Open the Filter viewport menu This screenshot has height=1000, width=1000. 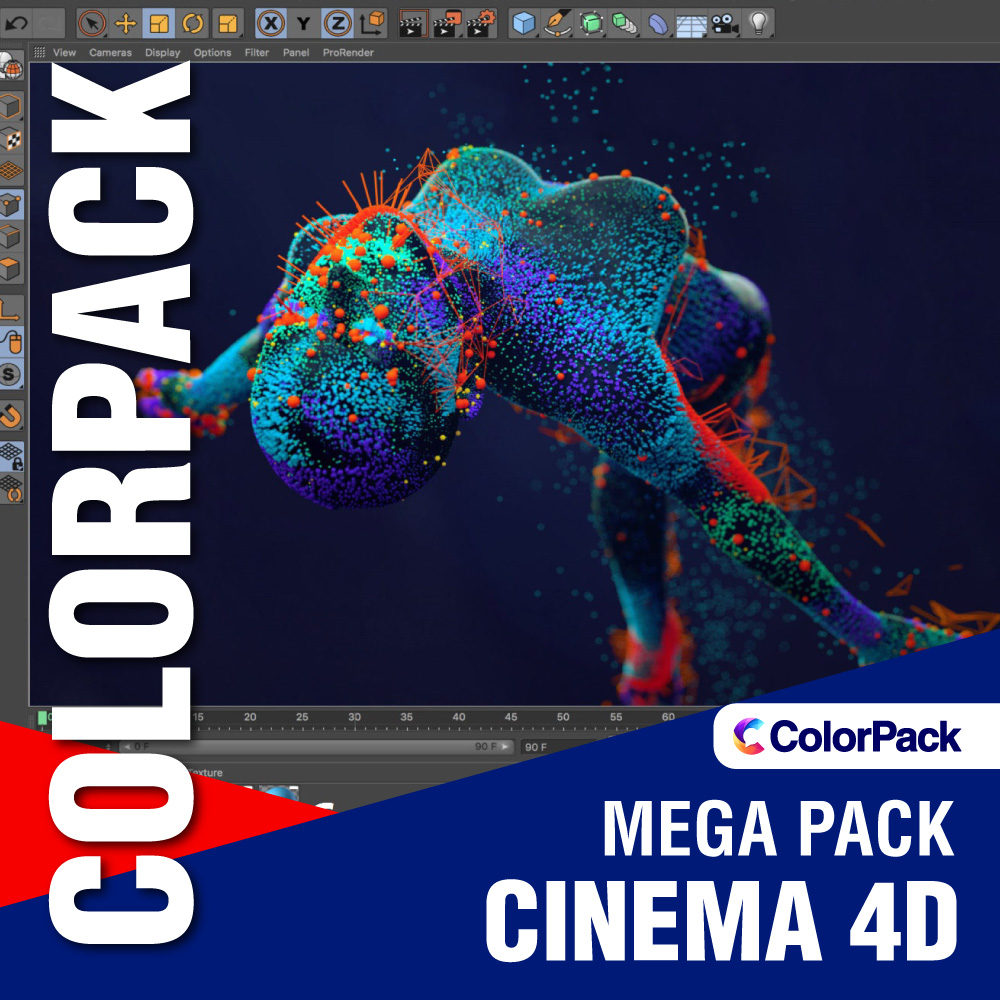coord(257,53)
